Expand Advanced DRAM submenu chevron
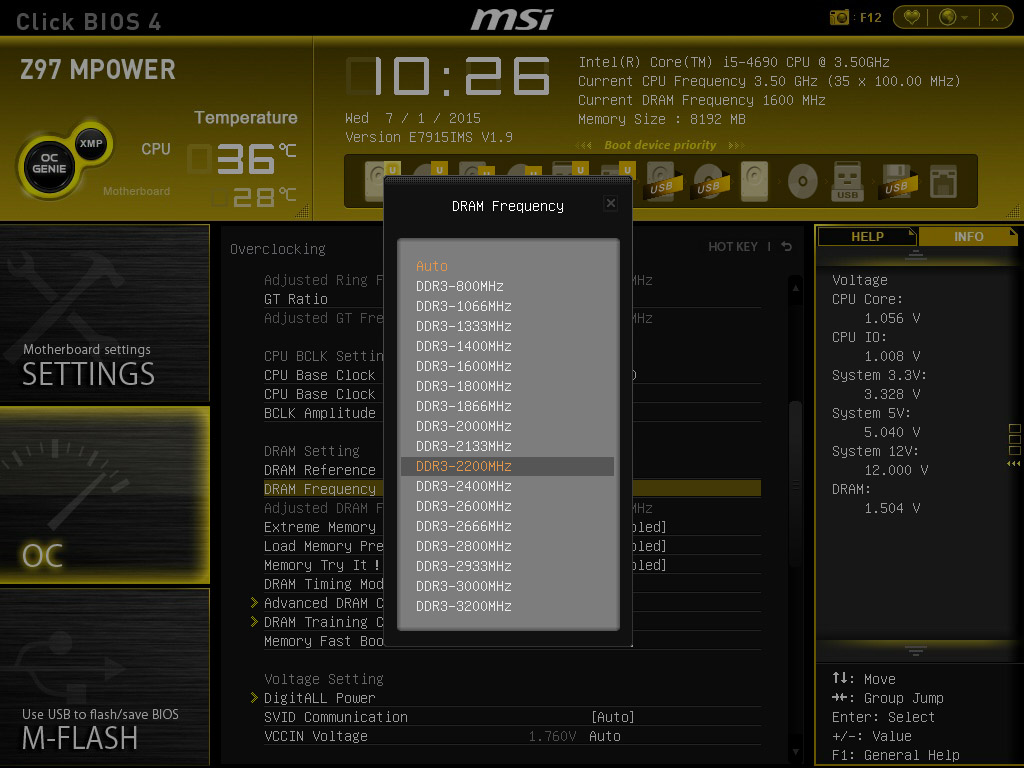This screenshot has height=768, width=1024. click(254, 603)
